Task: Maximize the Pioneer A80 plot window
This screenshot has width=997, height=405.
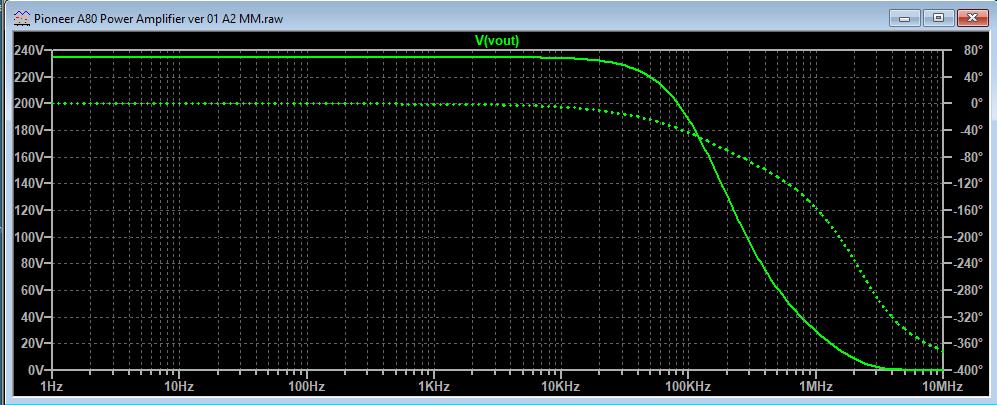Action: click(x=939, y=18)
